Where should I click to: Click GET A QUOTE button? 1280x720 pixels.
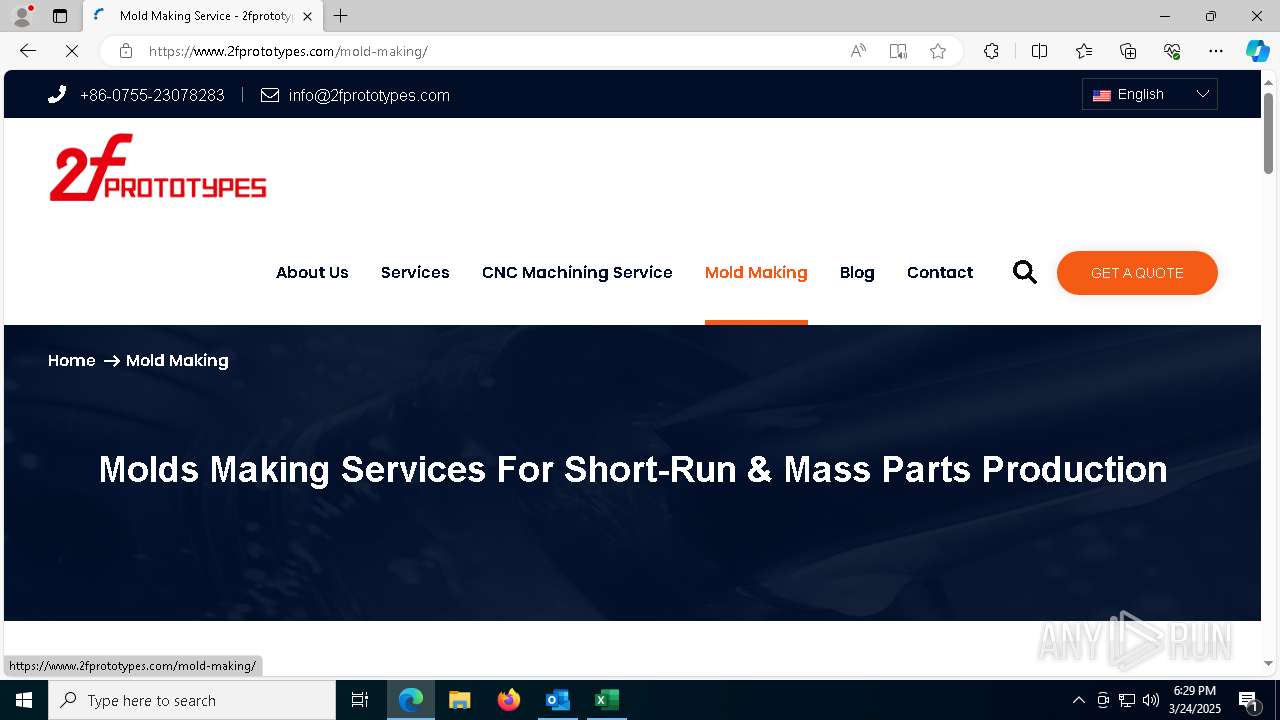pos(1137,273)
